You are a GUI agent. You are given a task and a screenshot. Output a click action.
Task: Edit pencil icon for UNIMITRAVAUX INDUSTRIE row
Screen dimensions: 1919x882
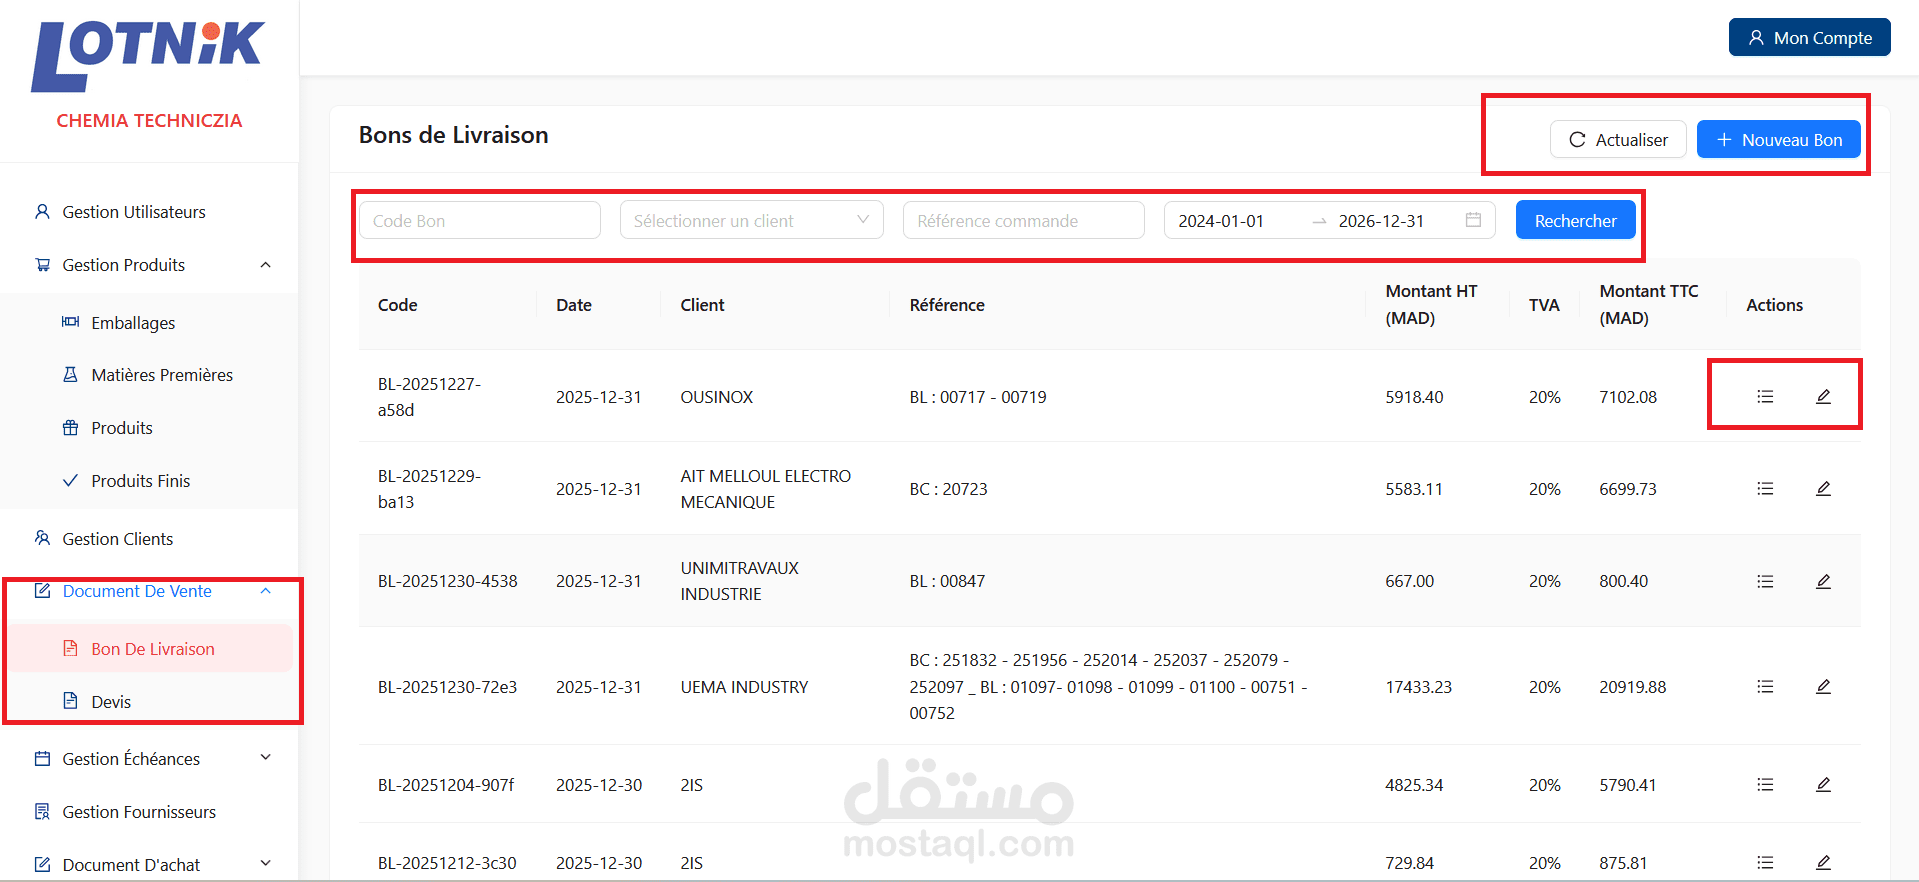[x=1823, y=581]
